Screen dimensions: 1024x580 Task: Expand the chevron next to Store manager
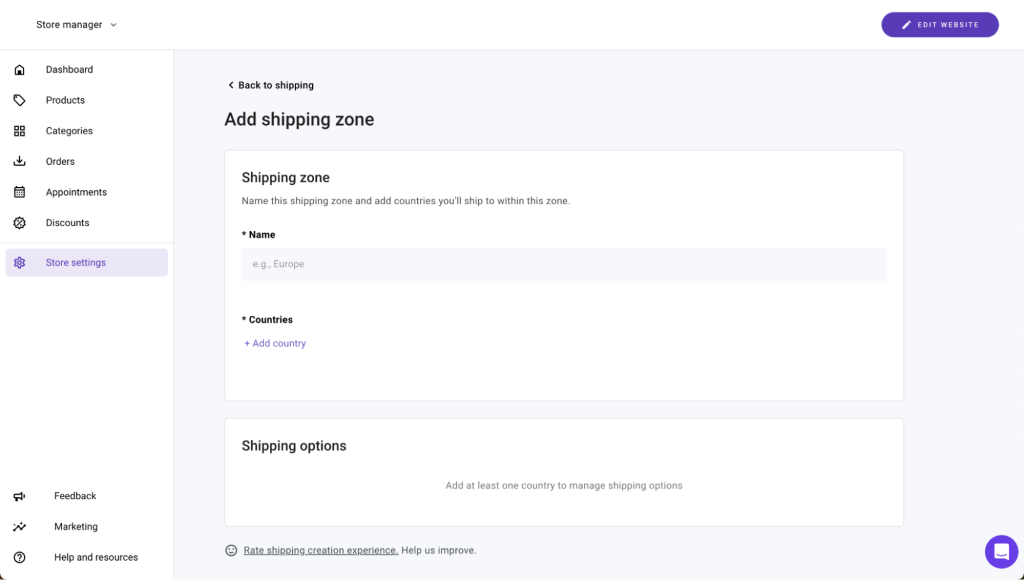coord(113,24)
